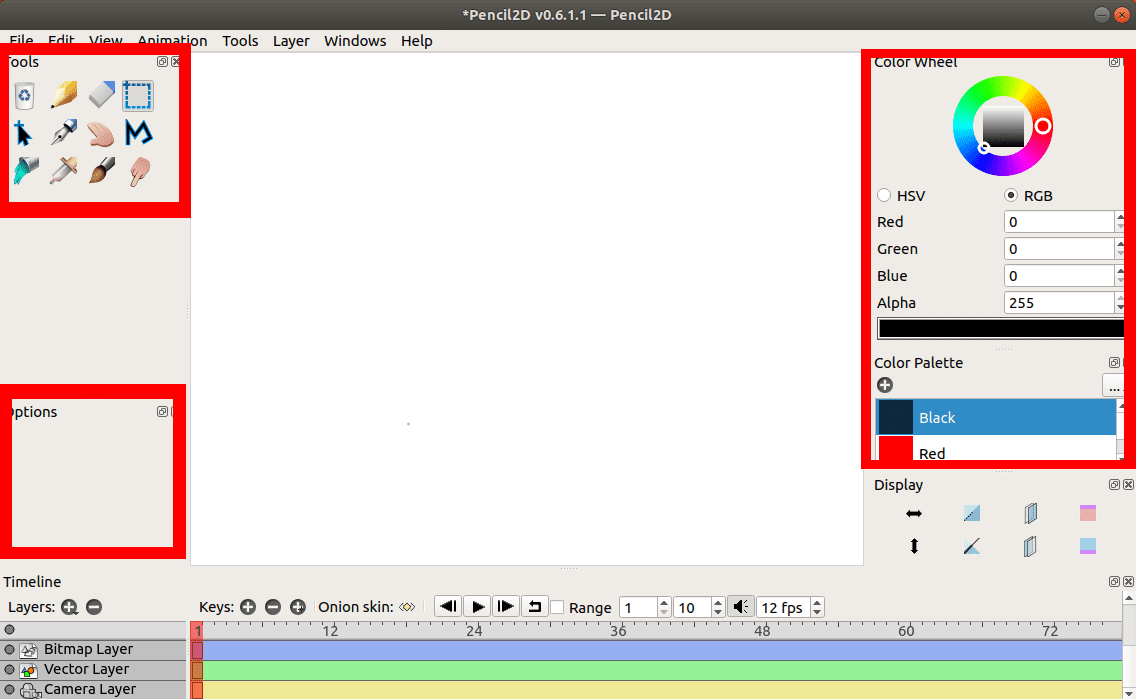Select the Polyline tool

(138, 133)
